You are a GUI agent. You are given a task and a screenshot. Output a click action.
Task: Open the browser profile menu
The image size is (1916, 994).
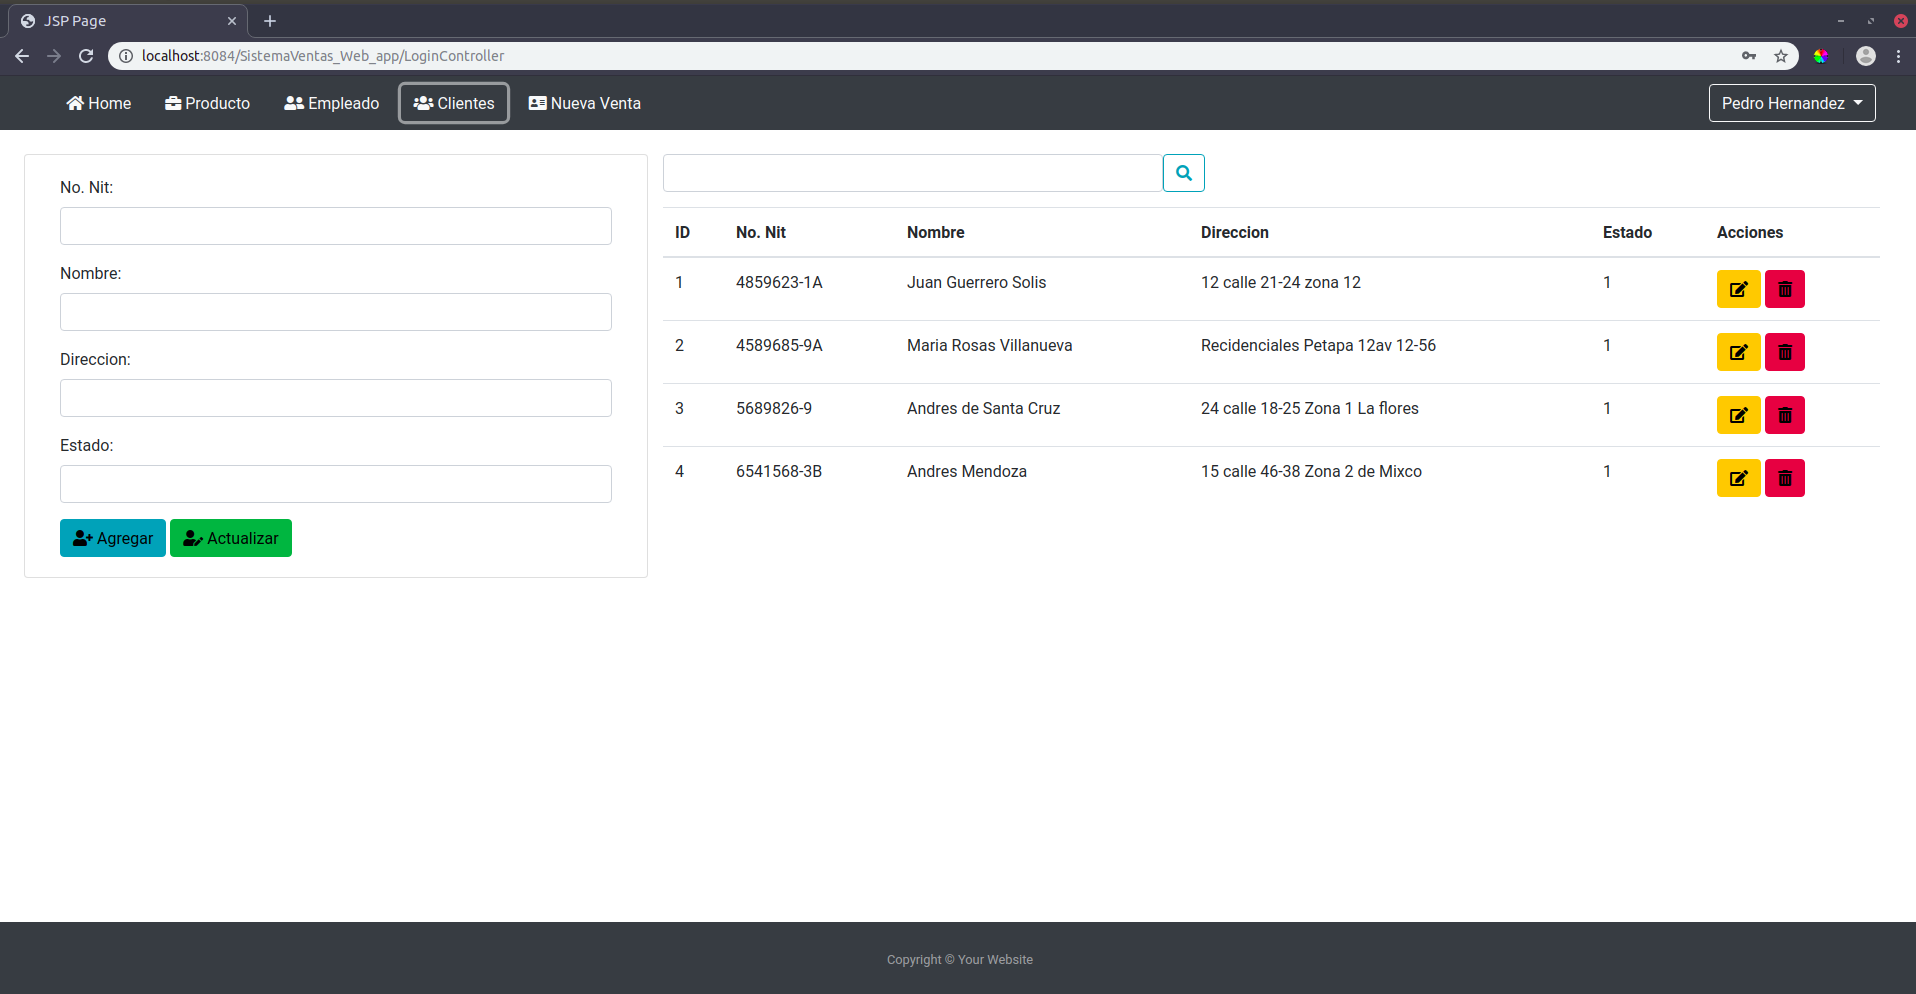pos(1865,56)
